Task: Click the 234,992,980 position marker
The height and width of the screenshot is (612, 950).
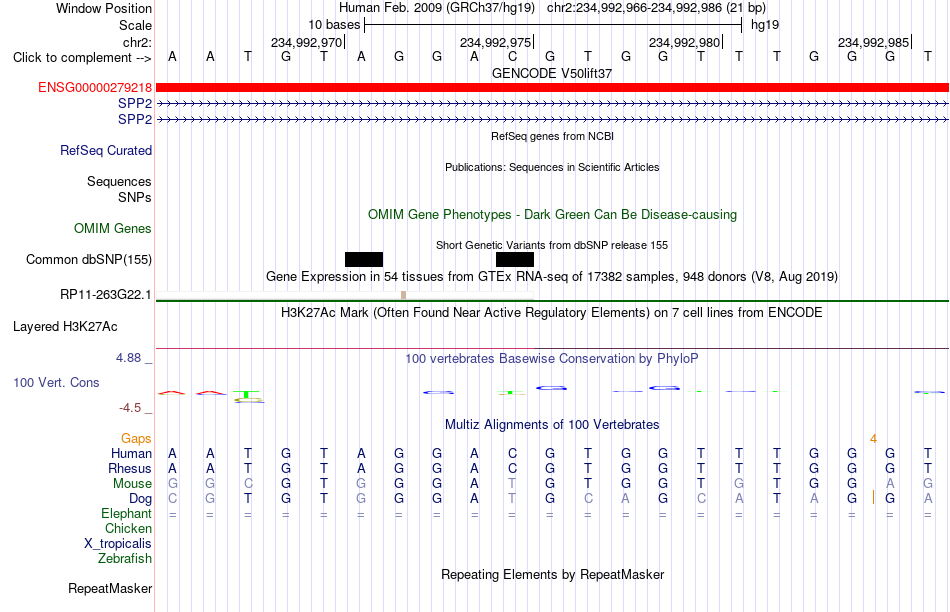Action: [685, 42]
